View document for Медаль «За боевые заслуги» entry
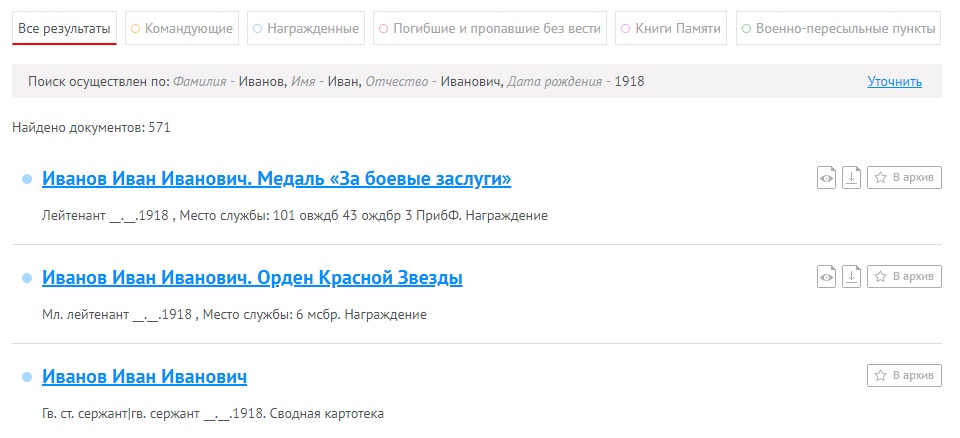The height and width of the screenshot is (438, 960). (x=826, y=178)
